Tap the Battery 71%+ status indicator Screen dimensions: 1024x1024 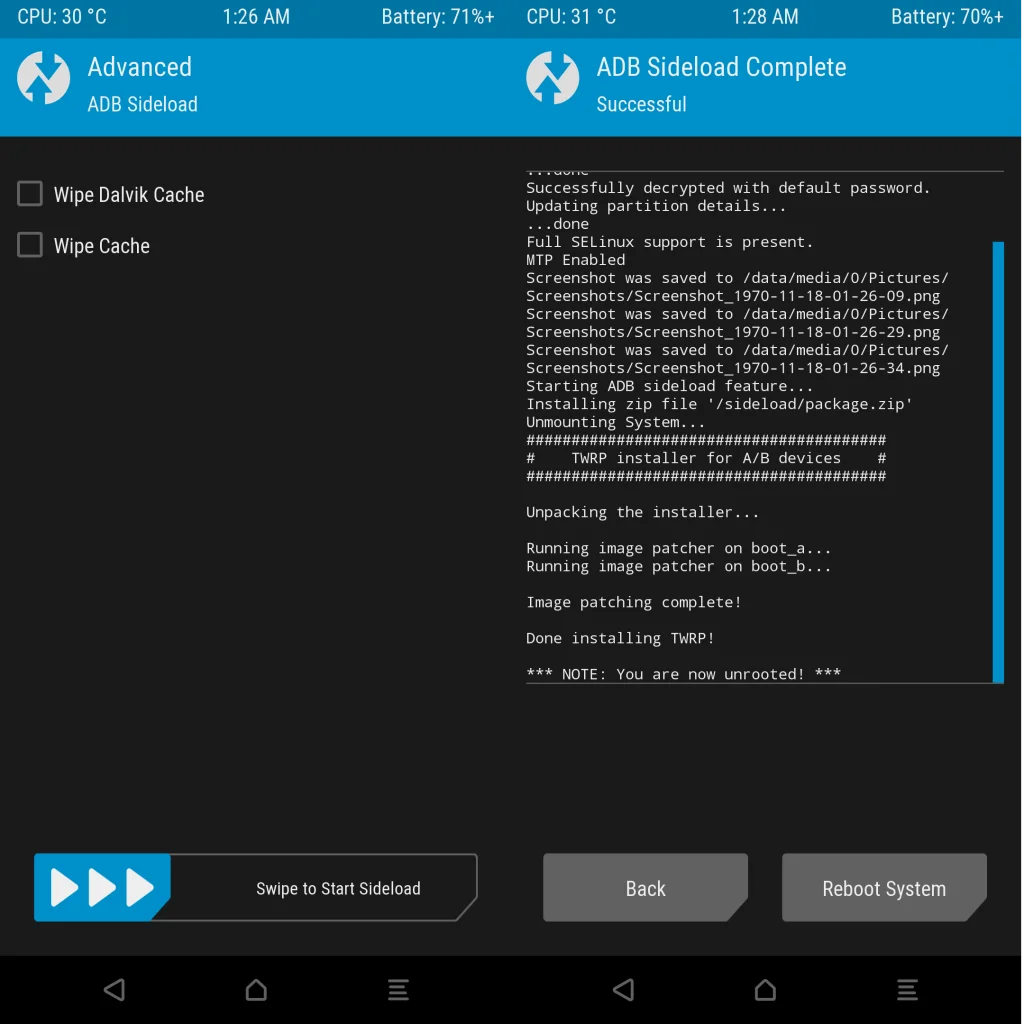point(438,16)
